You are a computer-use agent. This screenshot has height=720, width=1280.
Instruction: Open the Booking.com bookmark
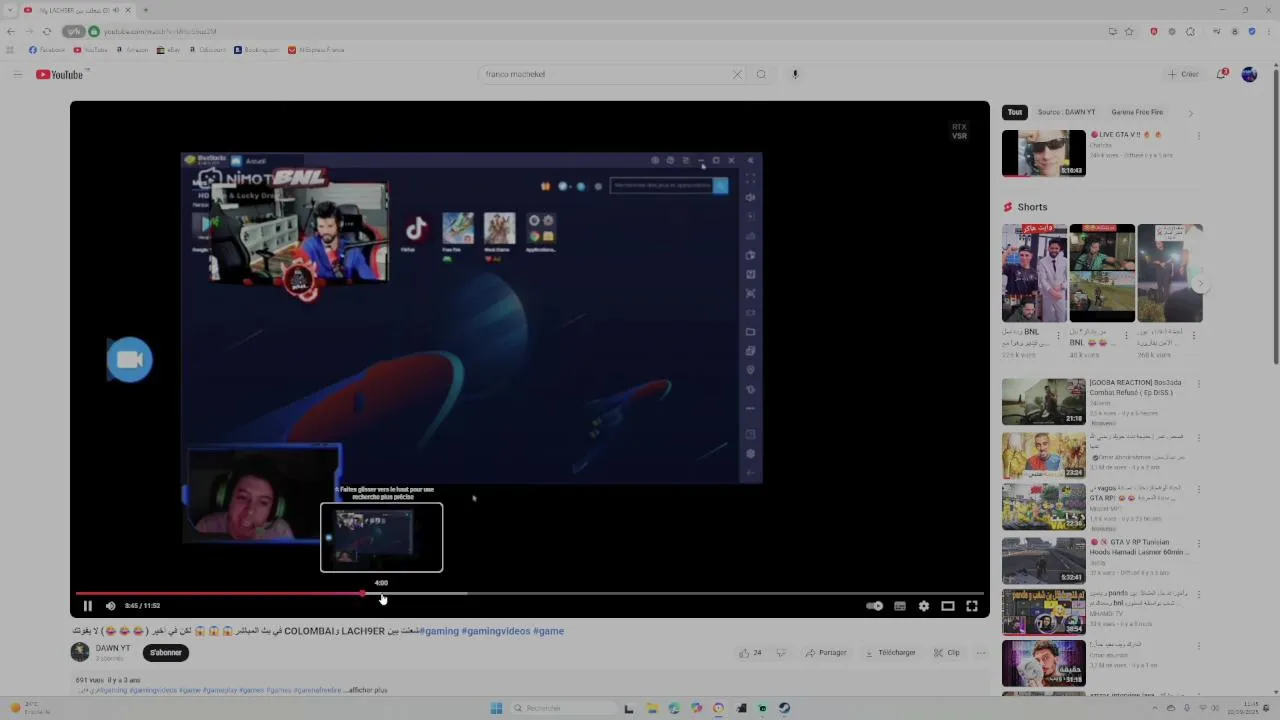pyautogui.click(x=256, y=50)
